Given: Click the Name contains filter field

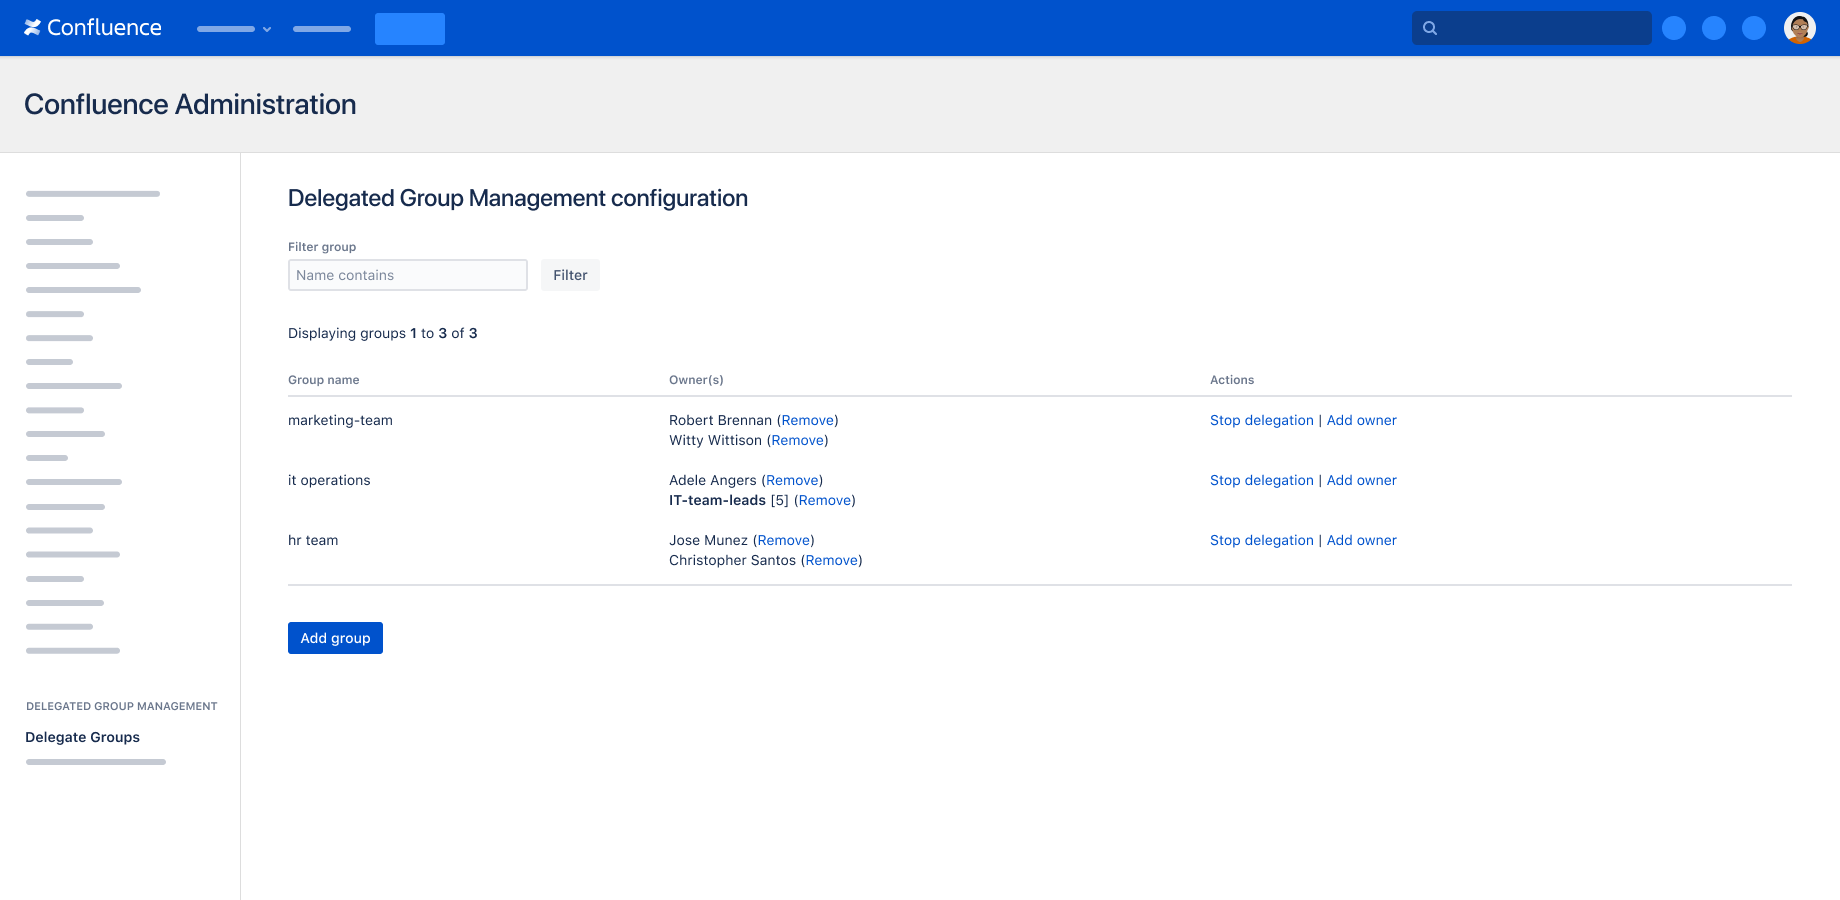Looking at the screenshot, I should click(x=407, y=275).
